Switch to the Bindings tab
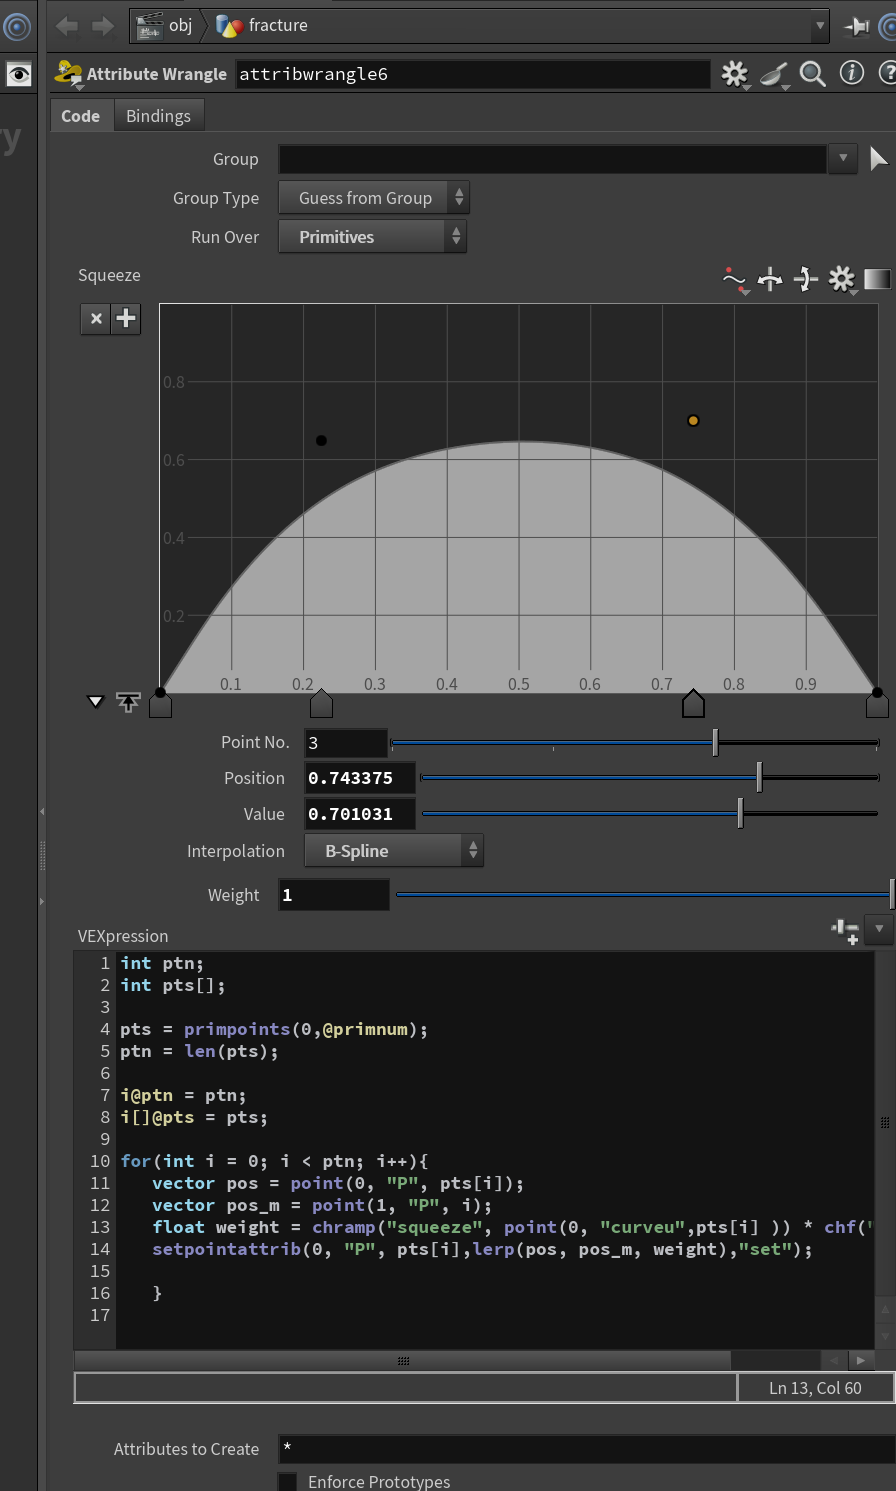The width and height of the screenshot is (896, 1491). (158, 116)
